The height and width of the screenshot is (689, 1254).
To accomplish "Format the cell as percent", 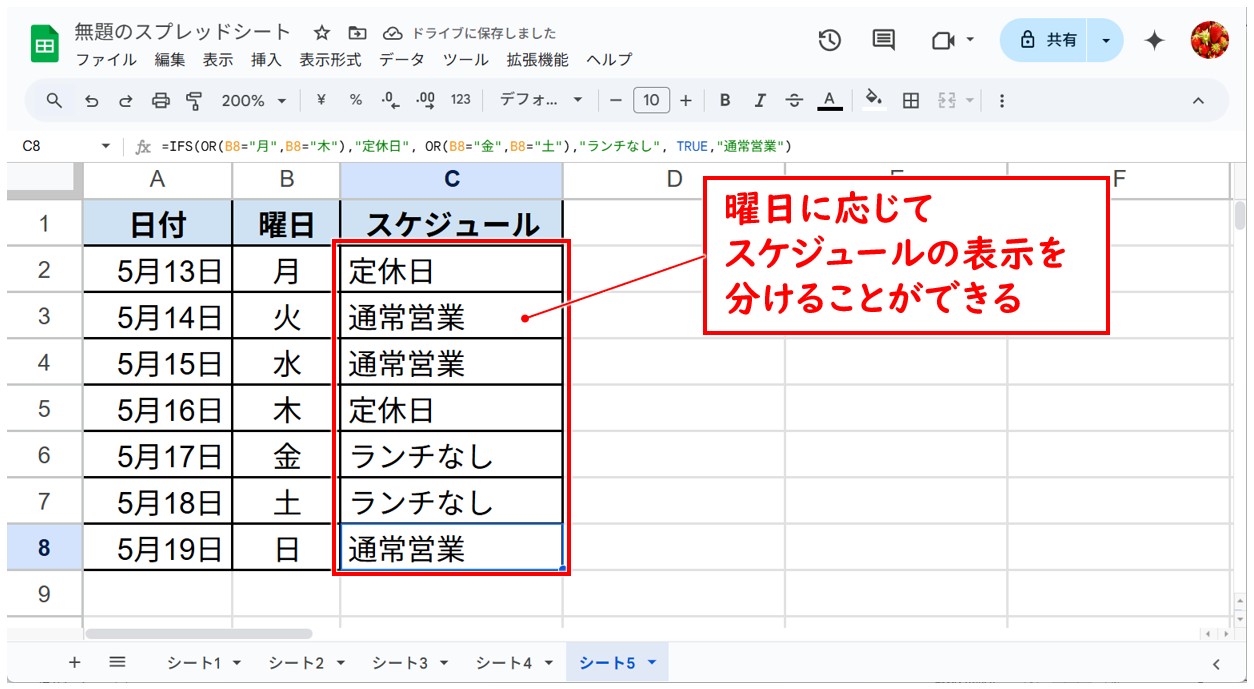I will click(x=355, y=100).
